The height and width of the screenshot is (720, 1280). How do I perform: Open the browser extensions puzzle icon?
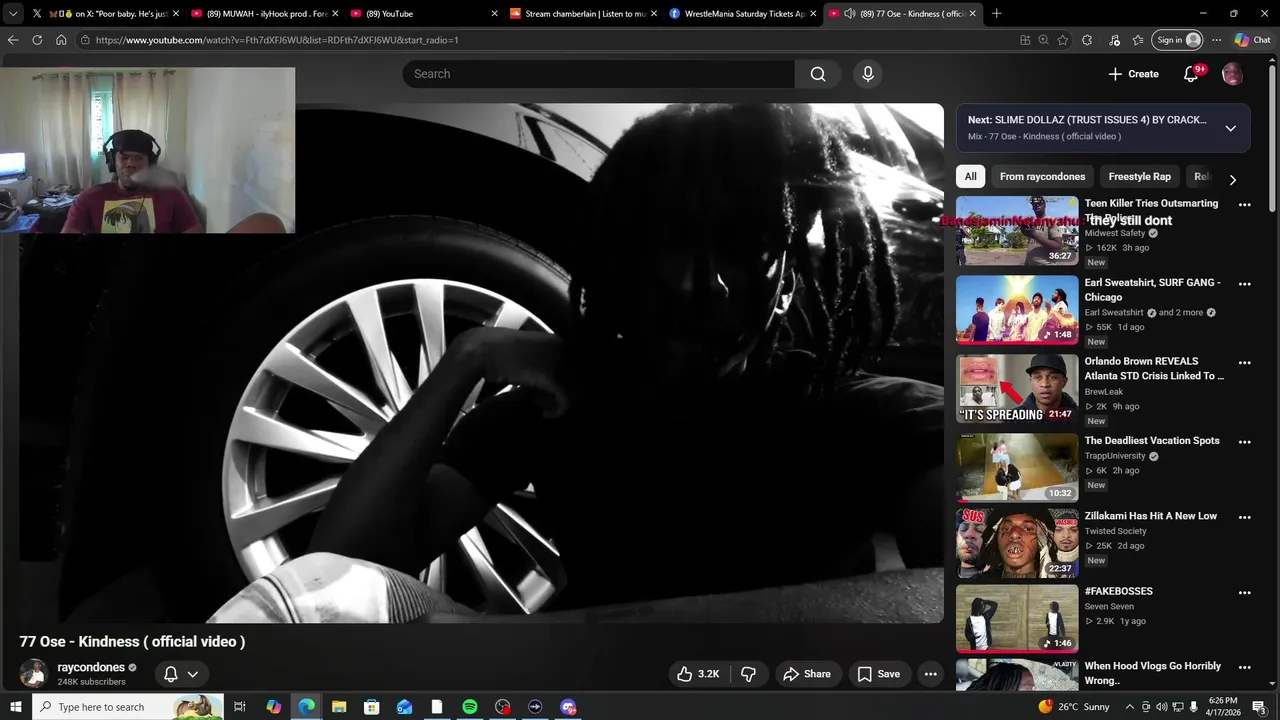click(1087, 40)
